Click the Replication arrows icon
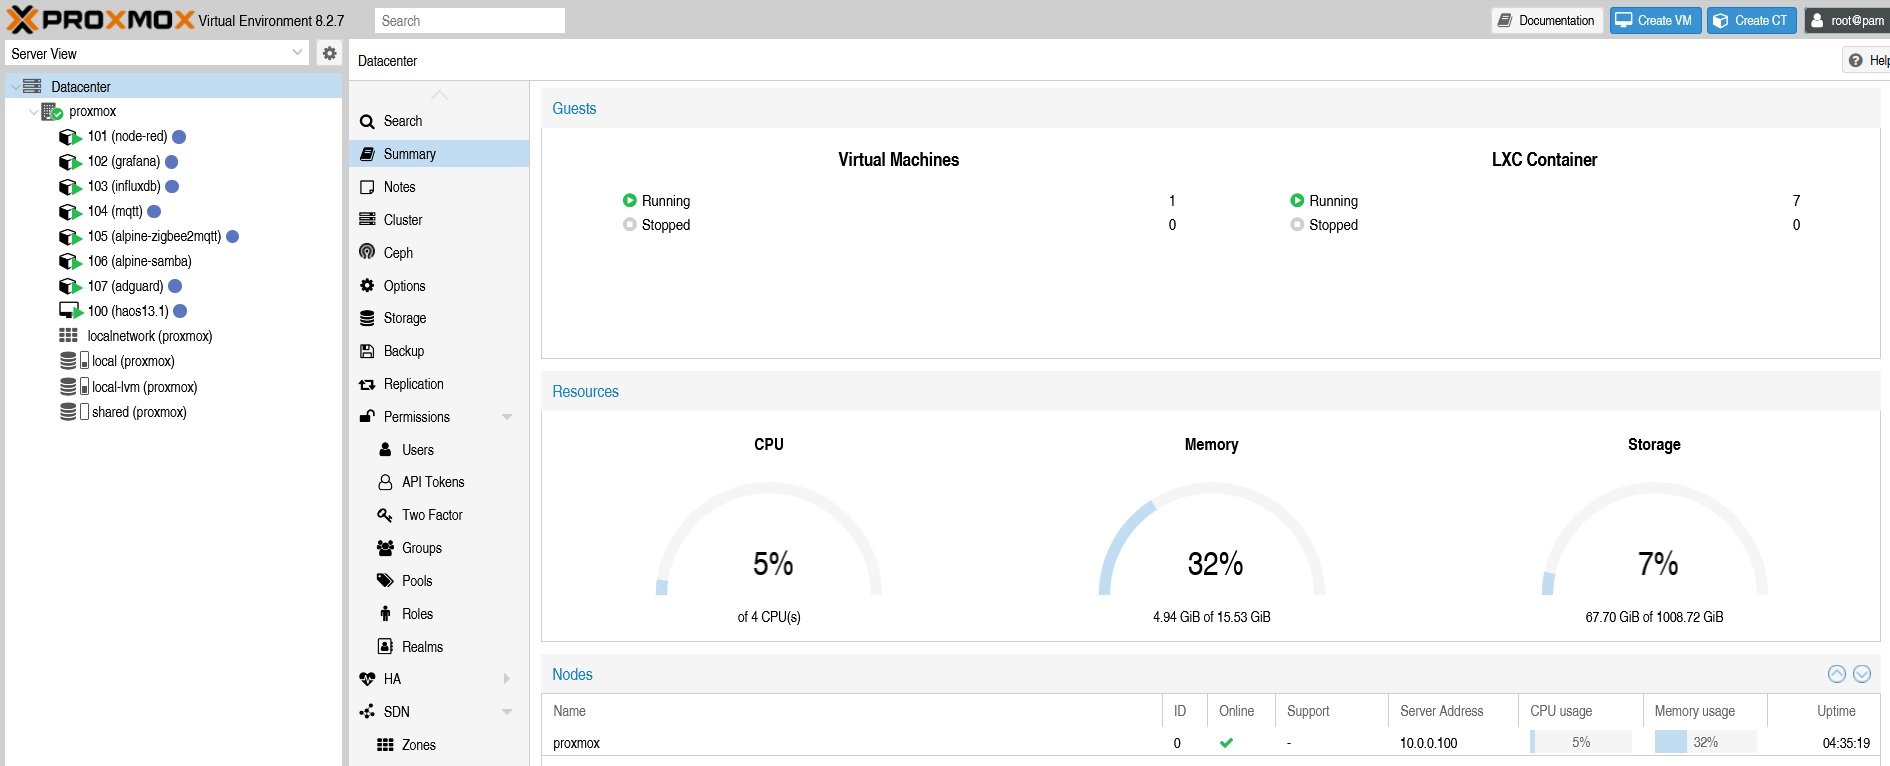 pos(367,384)
